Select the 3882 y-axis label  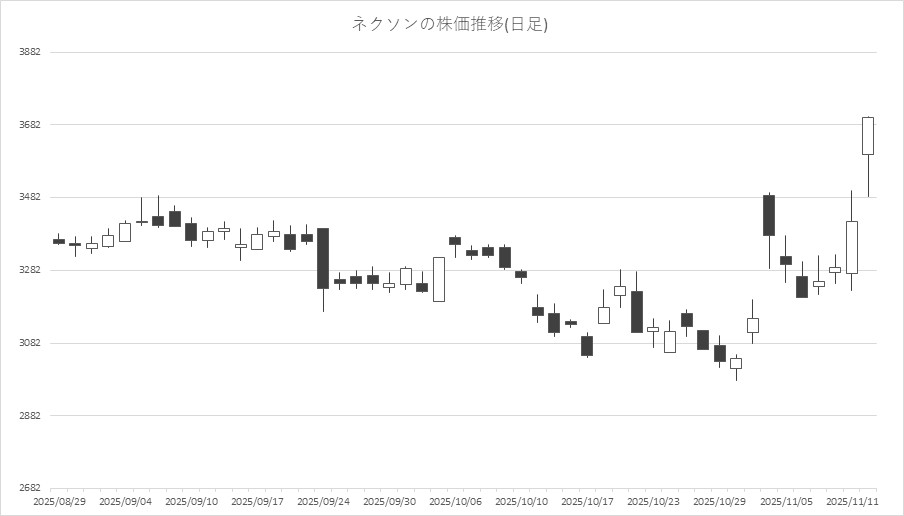click(29, 52)
